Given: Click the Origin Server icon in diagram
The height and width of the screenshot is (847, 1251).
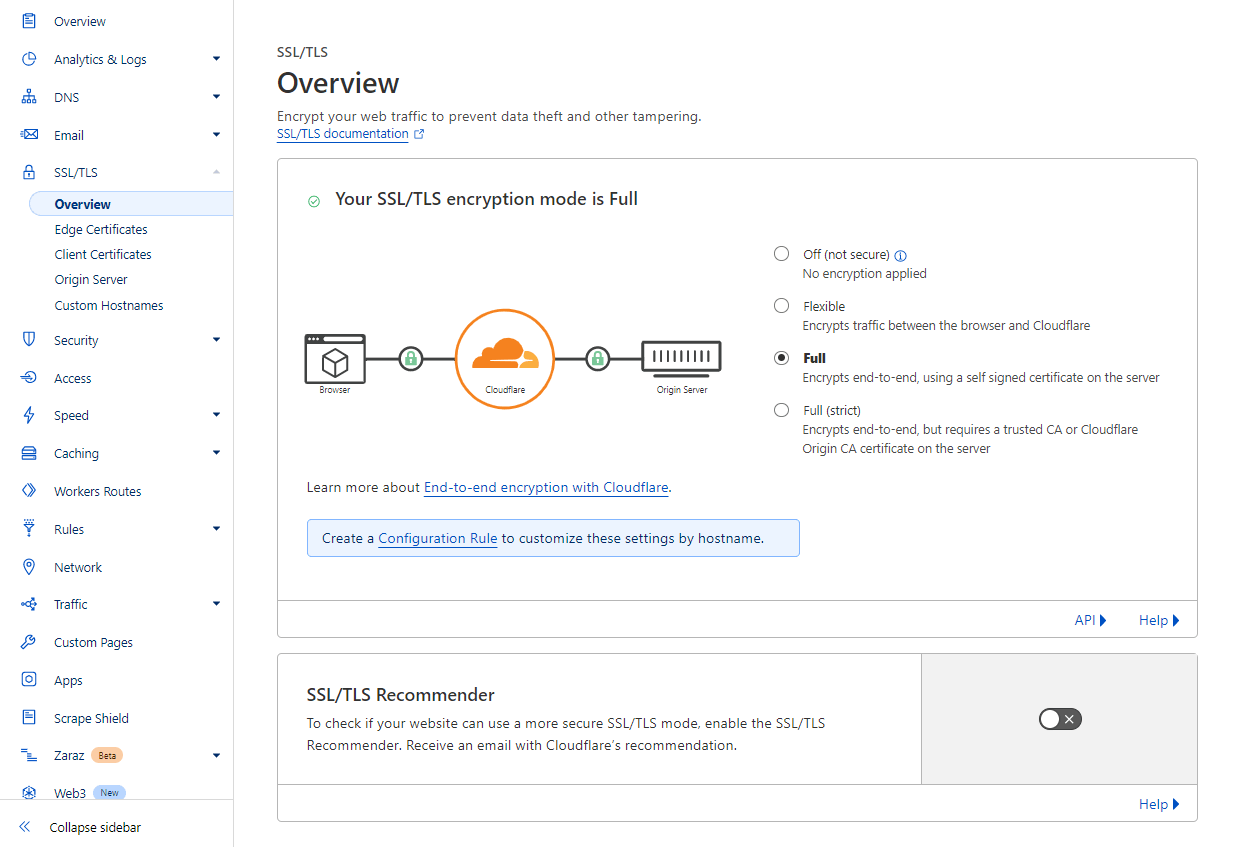Looking at the screenshot, I should 681,358.
